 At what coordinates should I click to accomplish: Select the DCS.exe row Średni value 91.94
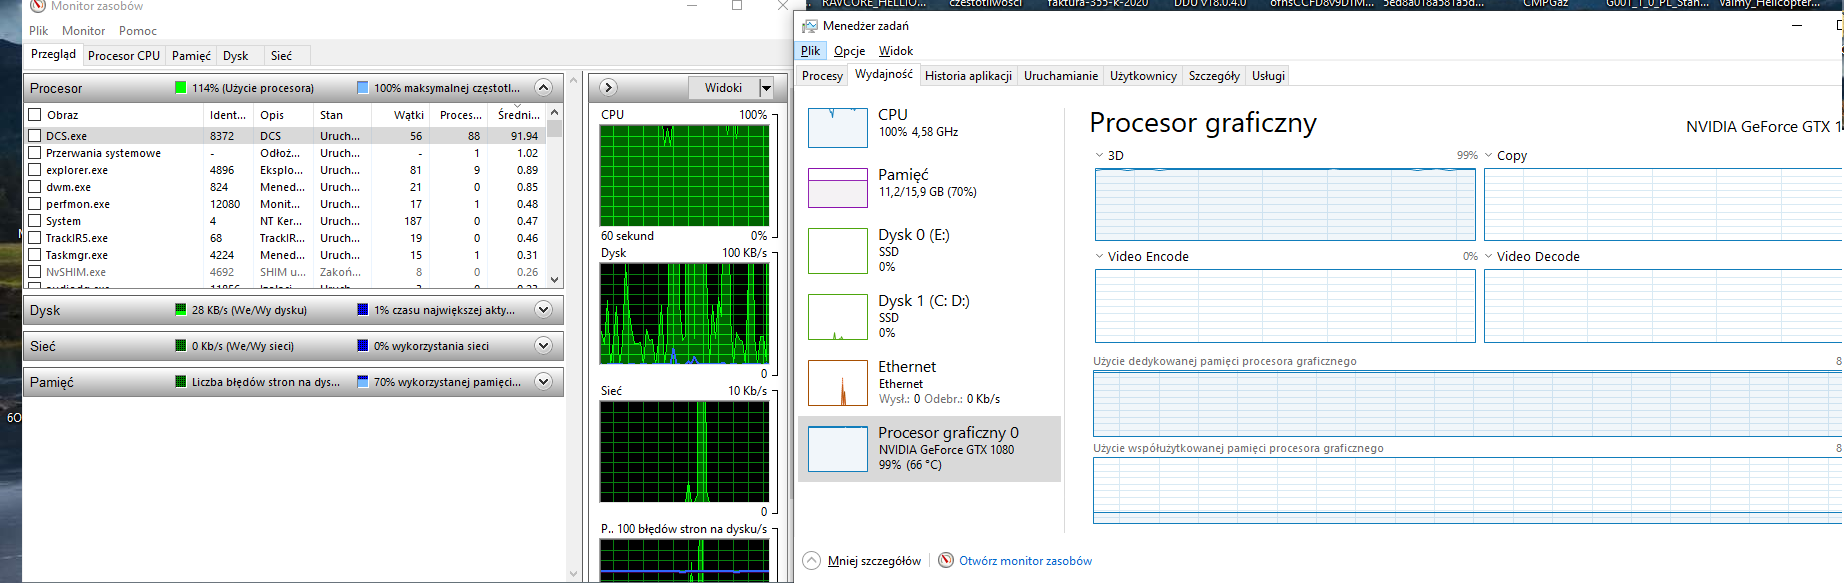click(524, 136)
